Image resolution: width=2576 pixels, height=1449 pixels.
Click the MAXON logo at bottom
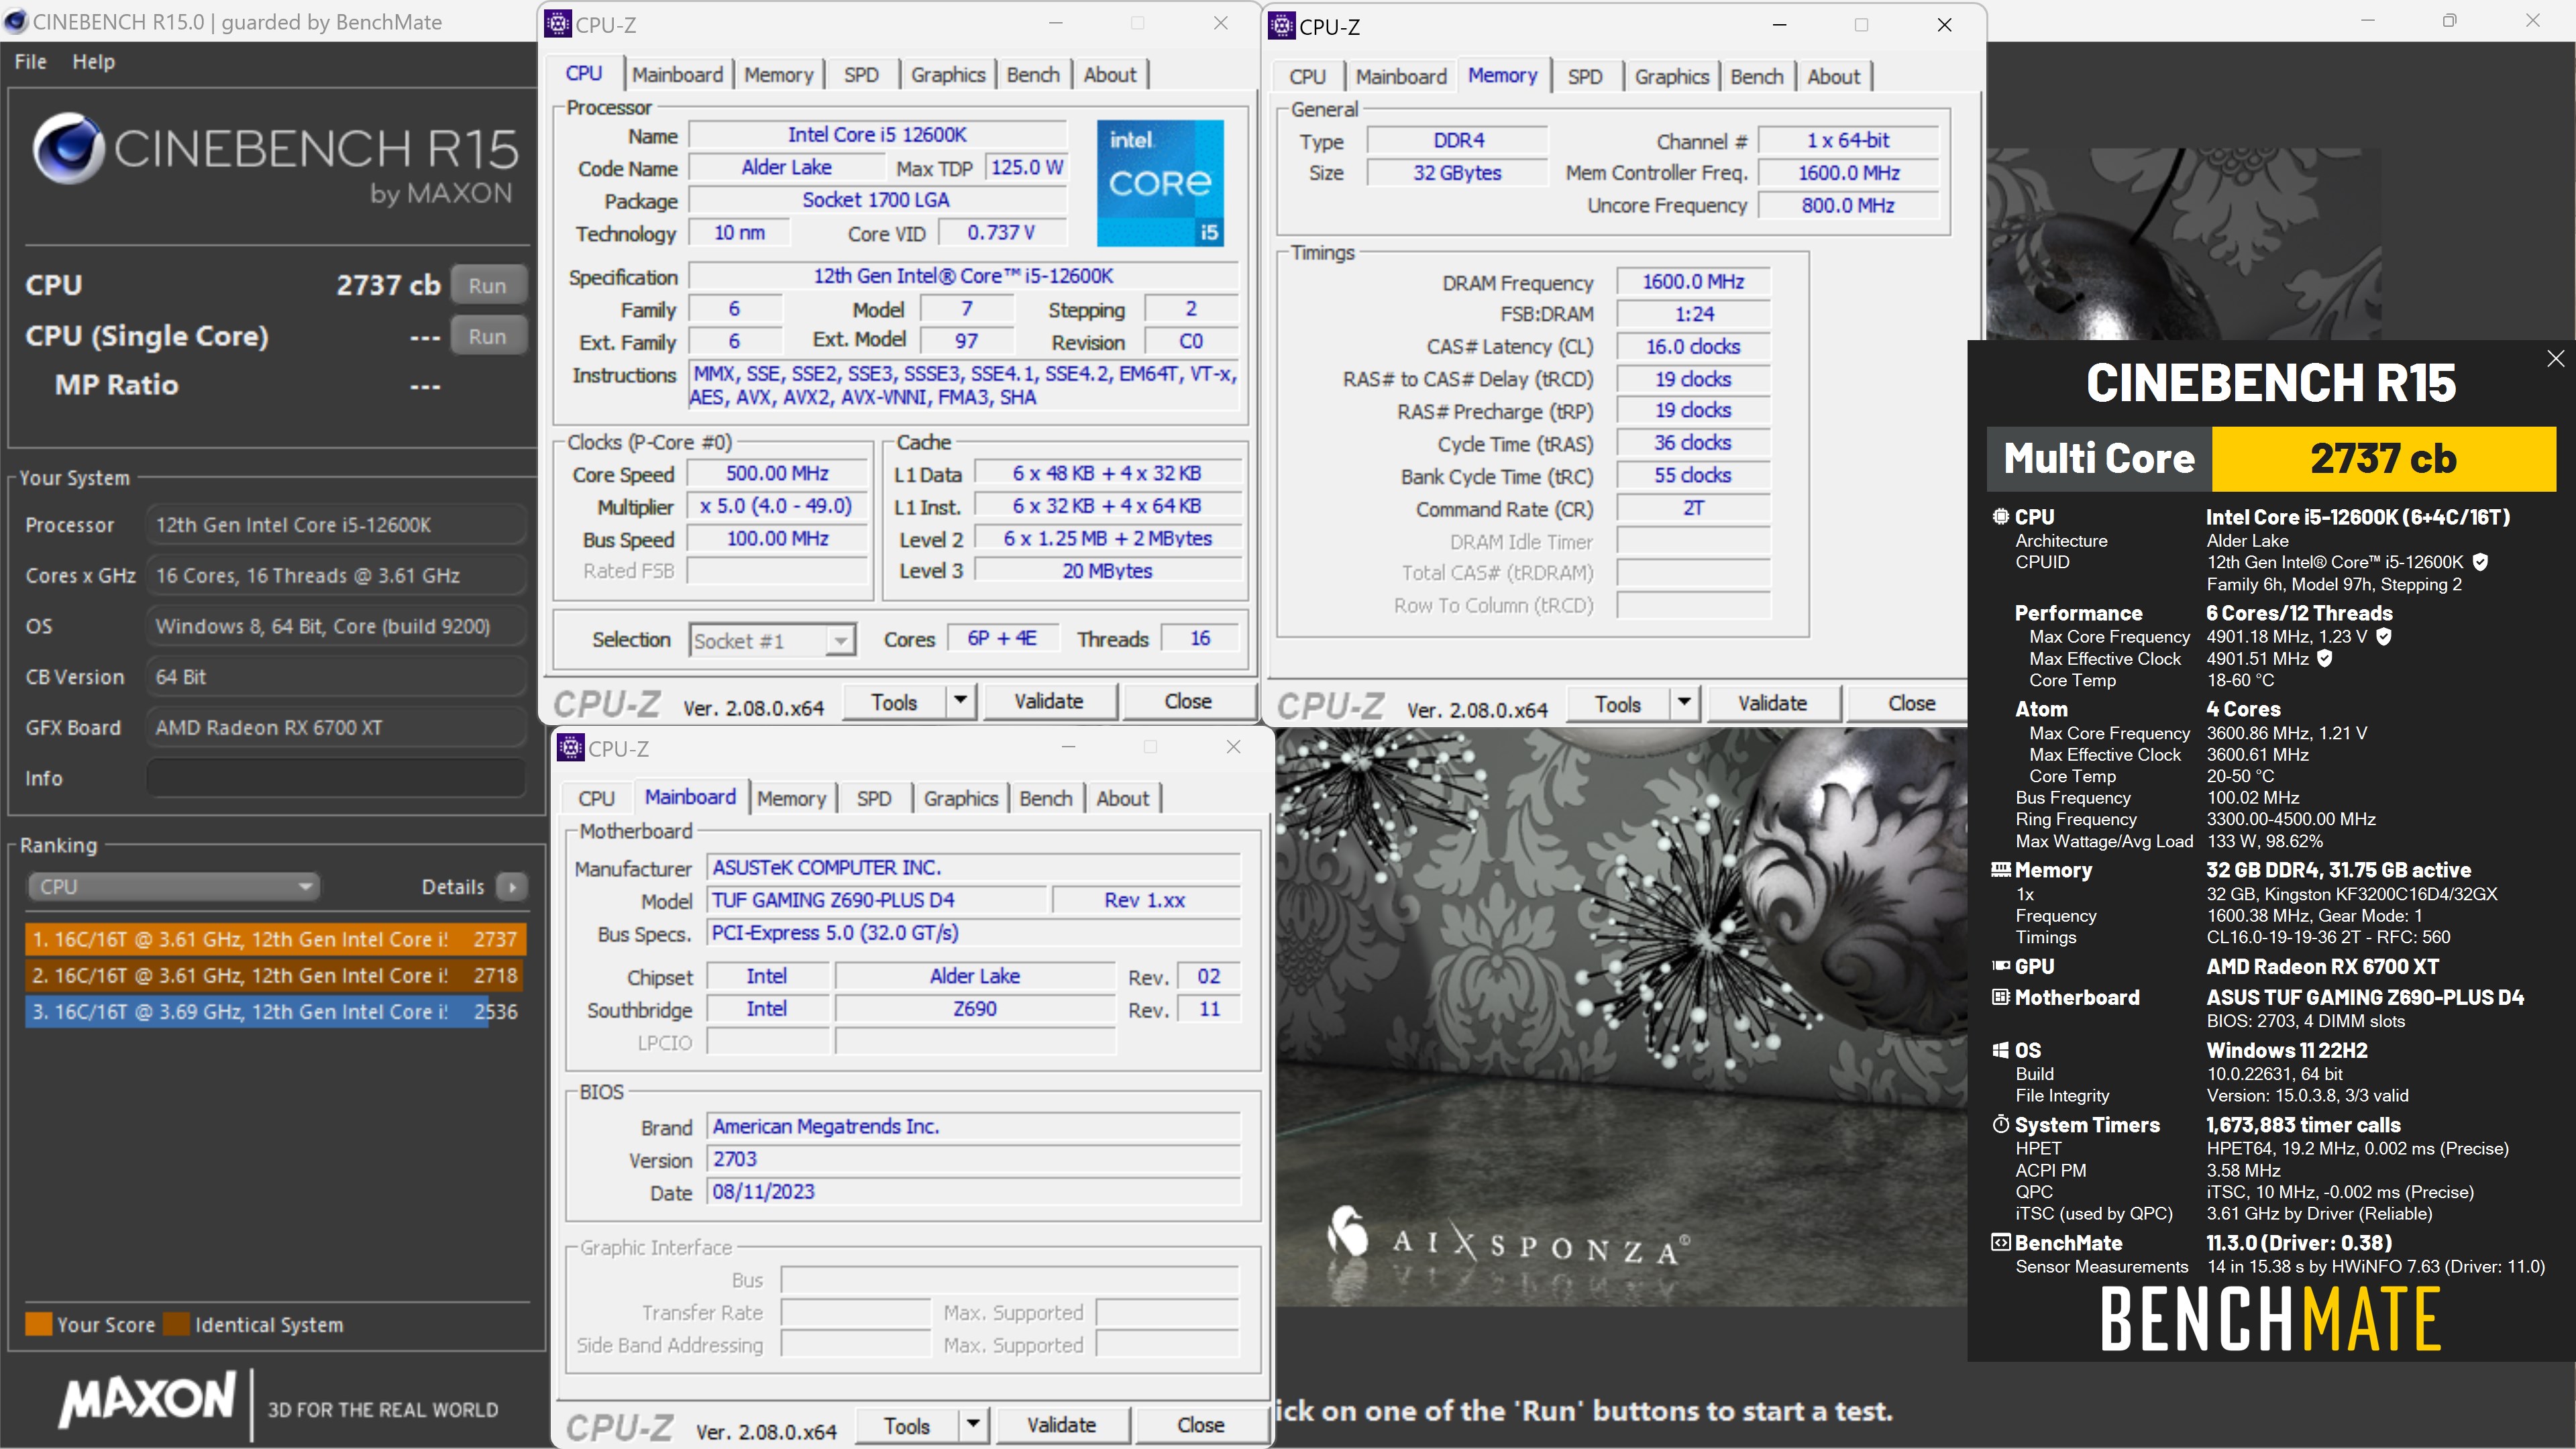148,1399
